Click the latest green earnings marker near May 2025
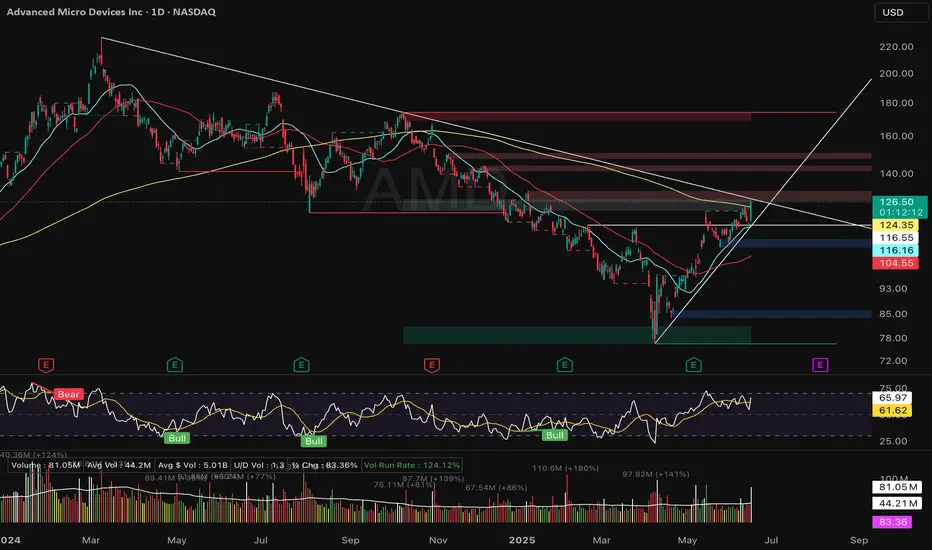 click(693, 364)
